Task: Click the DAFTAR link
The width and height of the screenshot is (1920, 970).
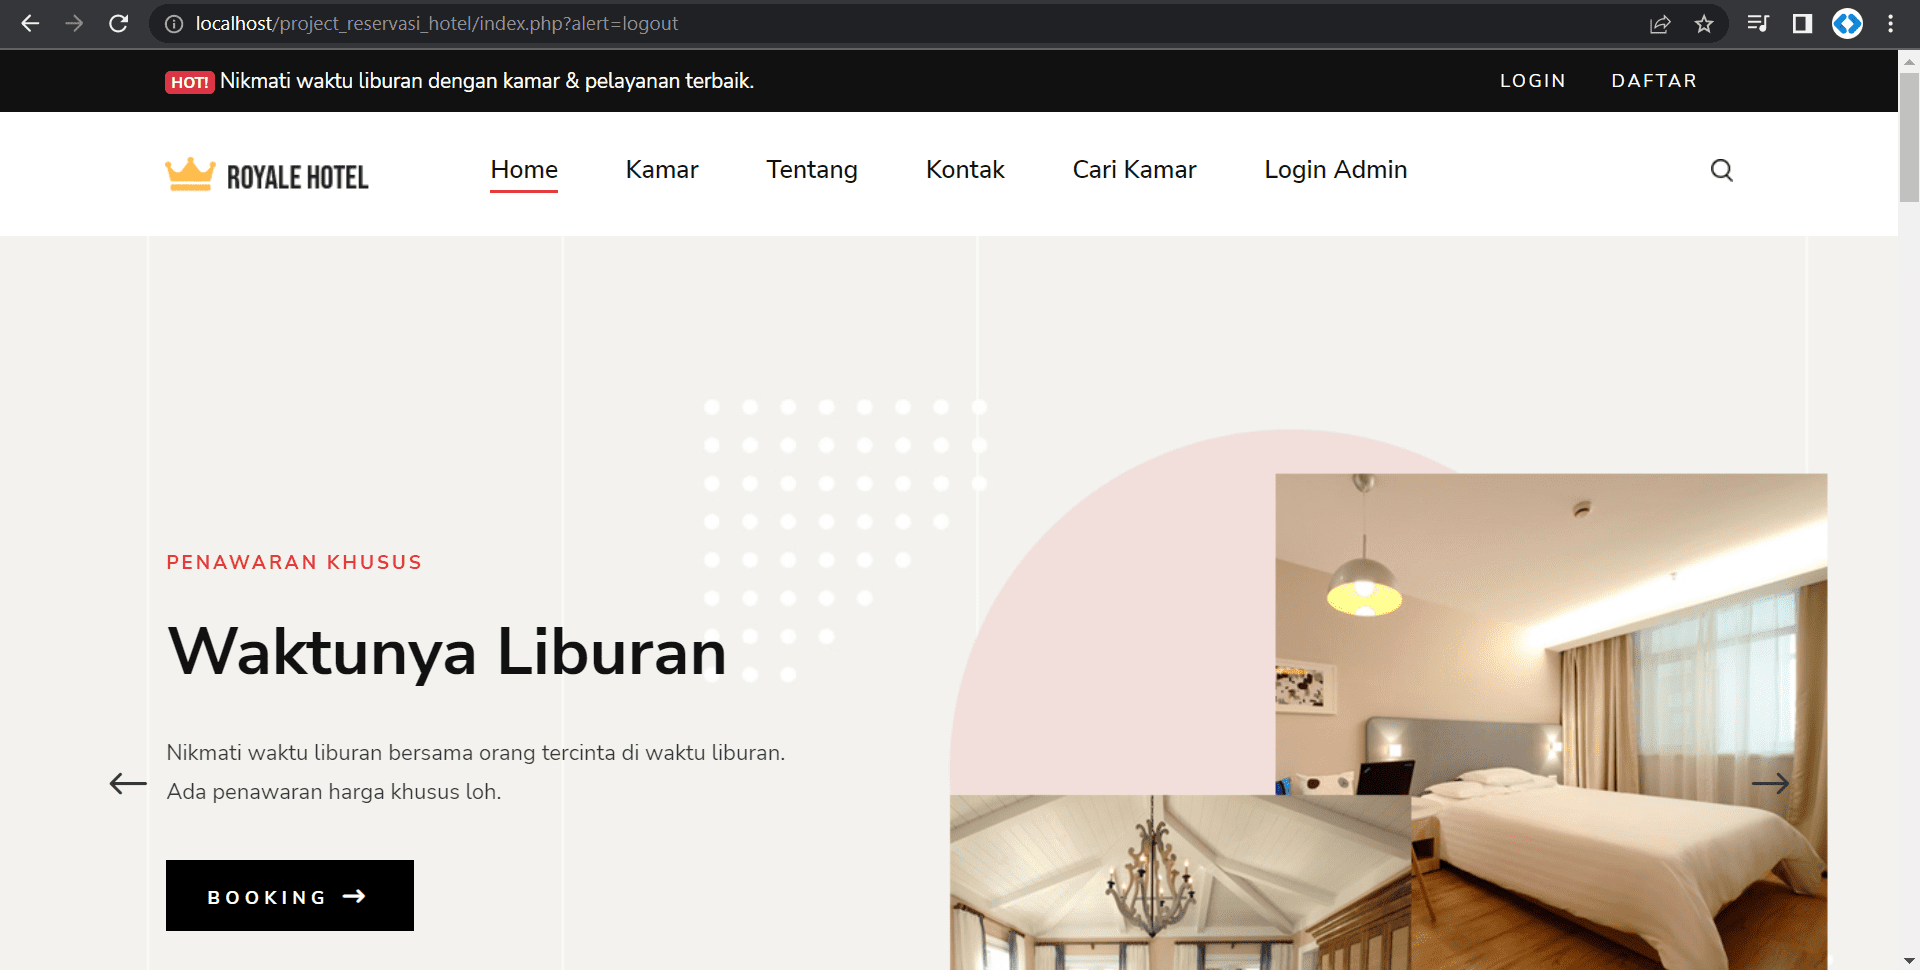Action: 1653,81
